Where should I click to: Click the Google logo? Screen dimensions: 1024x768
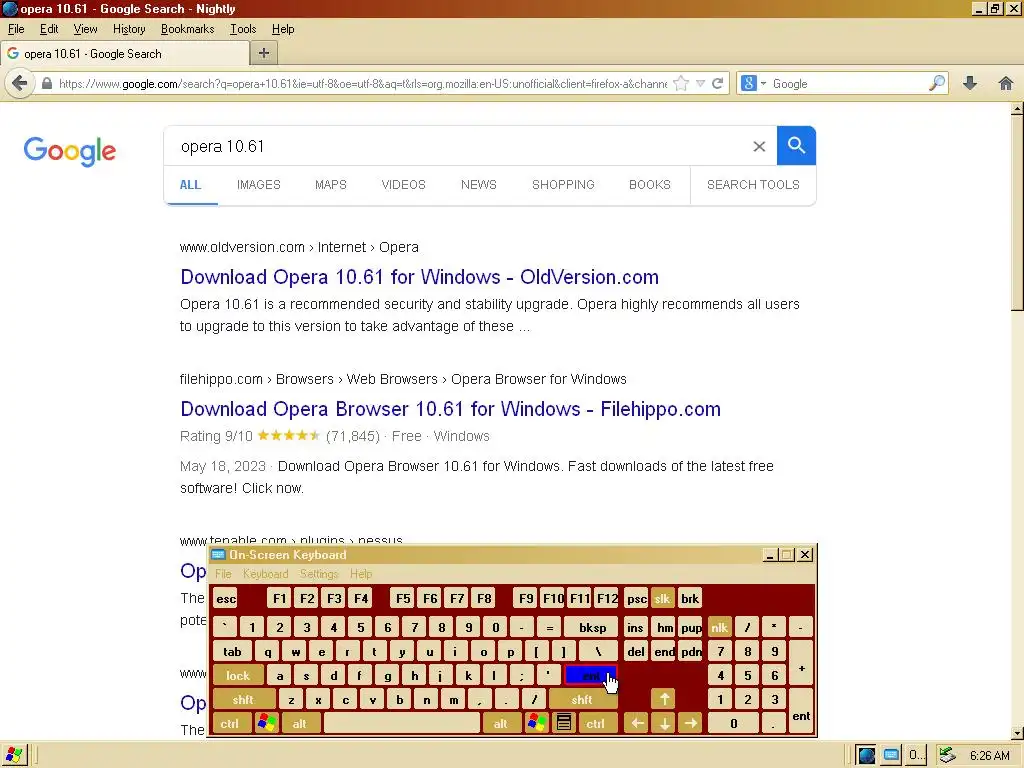click(70, 152)
